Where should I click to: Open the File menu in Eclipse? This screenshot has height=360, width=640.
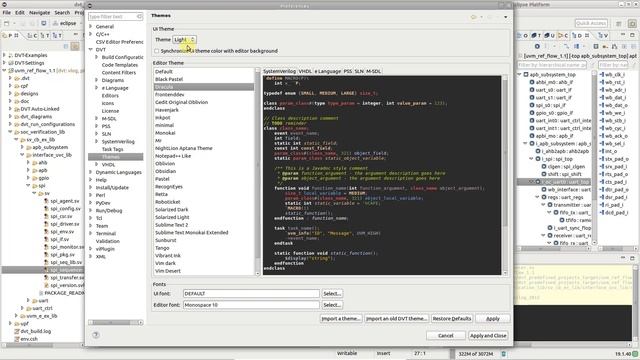pos(7,13)
